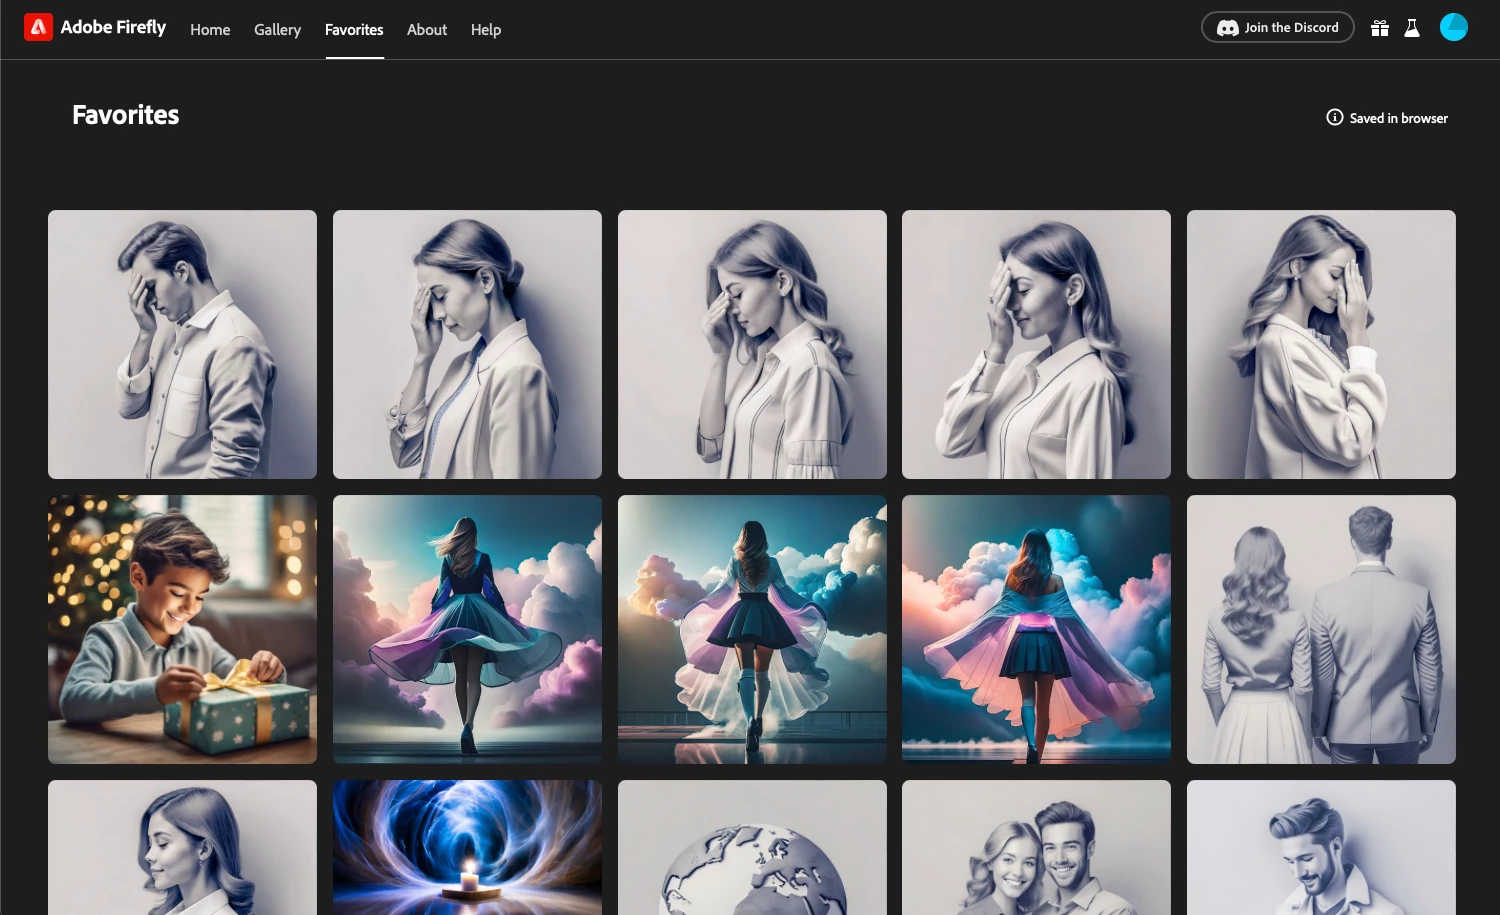Open the About page
Image resolution: width=1500 pixels, height=915 pixels.
(427, 30)
